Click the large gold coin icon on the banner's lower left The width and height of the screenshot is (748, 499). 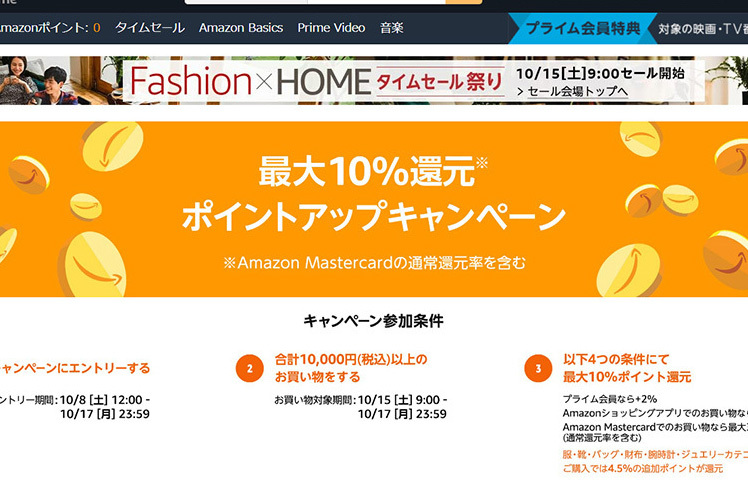[95, 264]
